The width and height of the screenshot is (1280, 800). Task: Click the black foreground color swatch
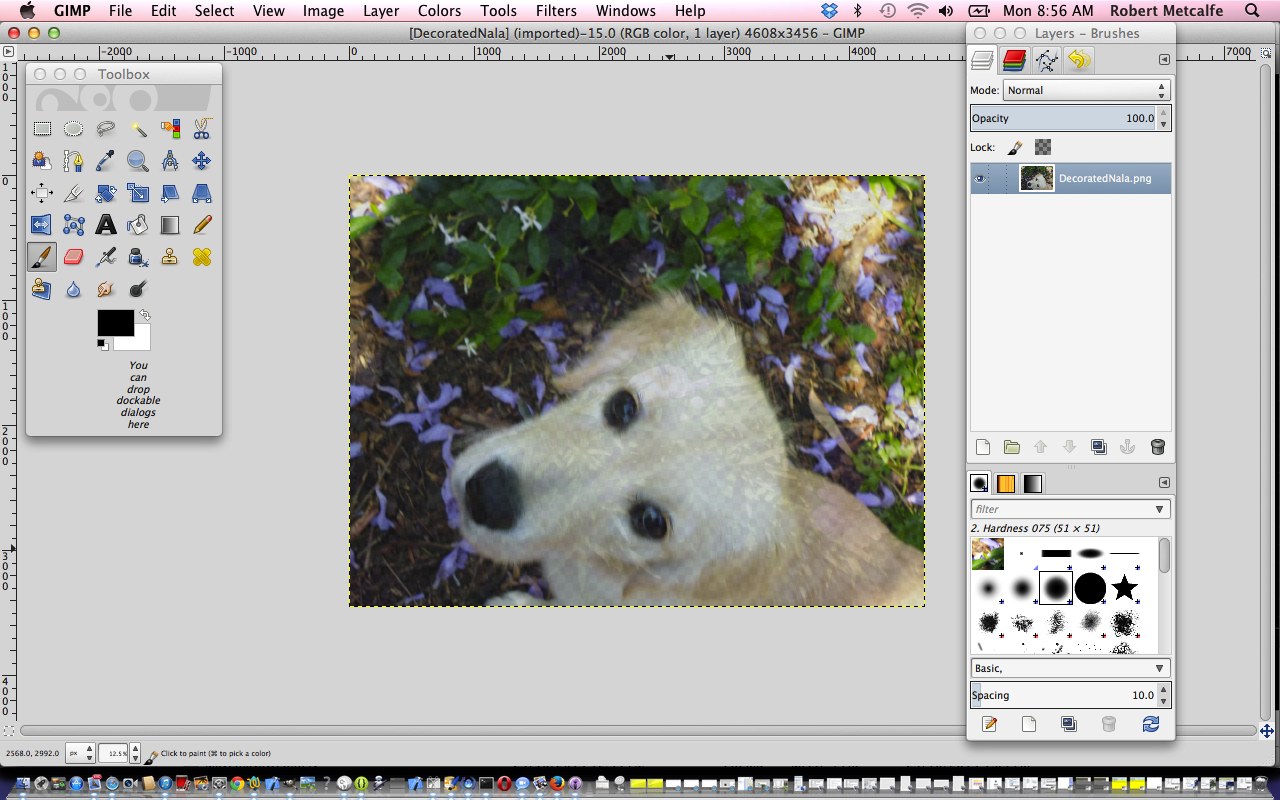(114, 322)
